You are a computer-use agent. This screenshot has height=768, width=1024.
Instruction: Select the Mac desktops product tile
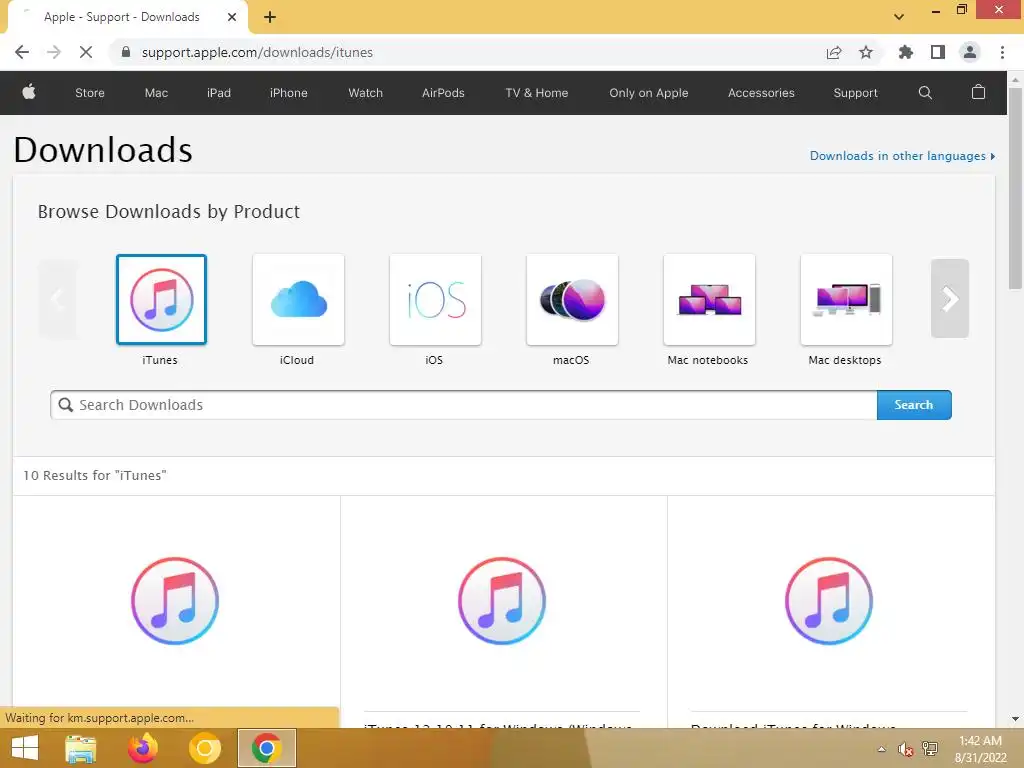pos(846,299)
